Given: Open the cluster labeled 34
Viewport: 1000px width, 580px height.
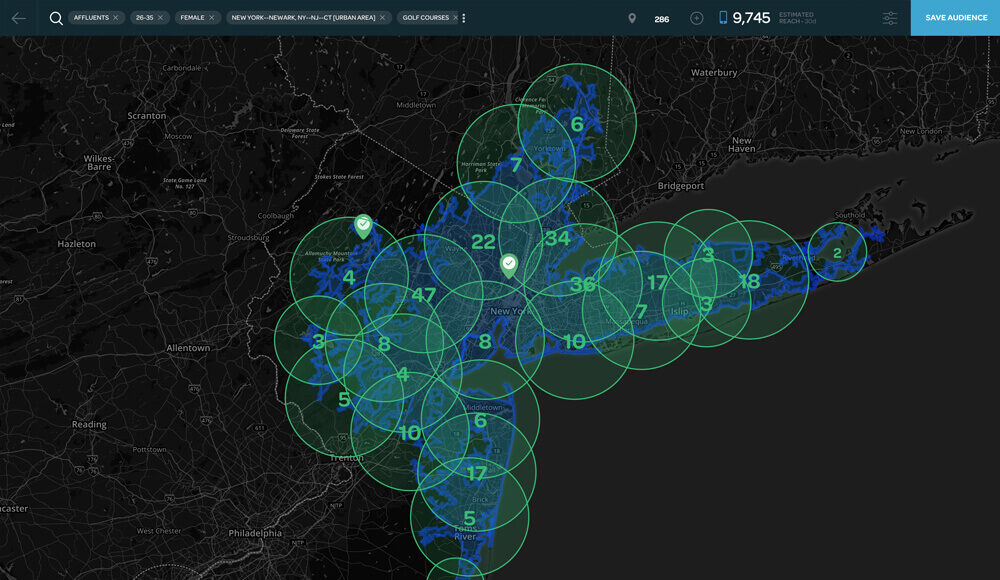Looking at the screenshot, I should 557,238.
